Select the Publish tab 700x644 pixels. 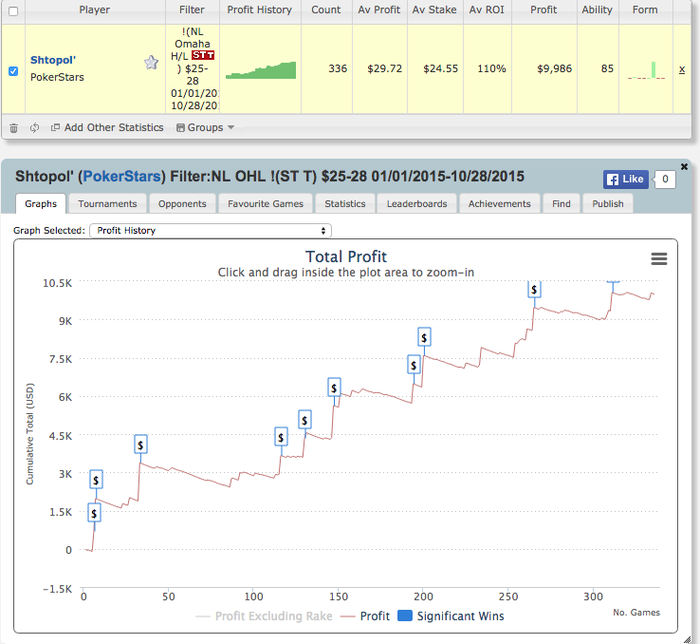click(x=608, y=204)
